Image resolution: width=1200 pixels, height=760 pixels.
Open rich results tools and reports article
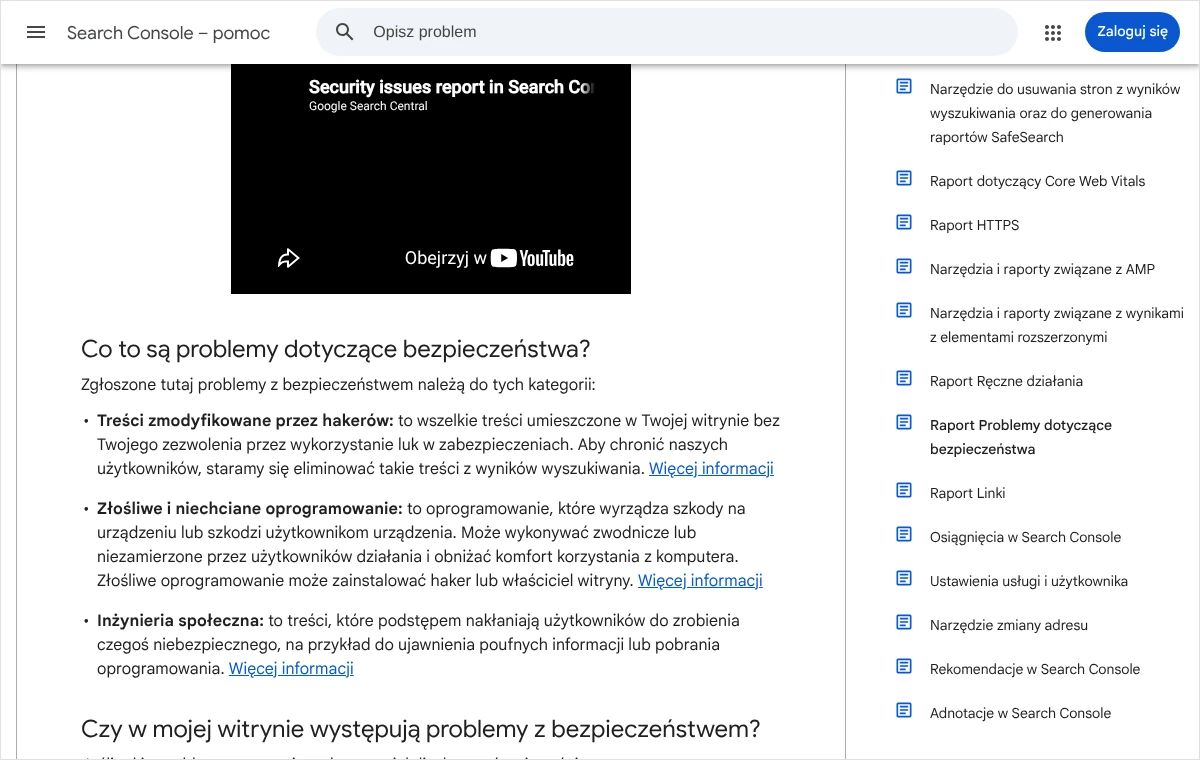click(1057, 325)
